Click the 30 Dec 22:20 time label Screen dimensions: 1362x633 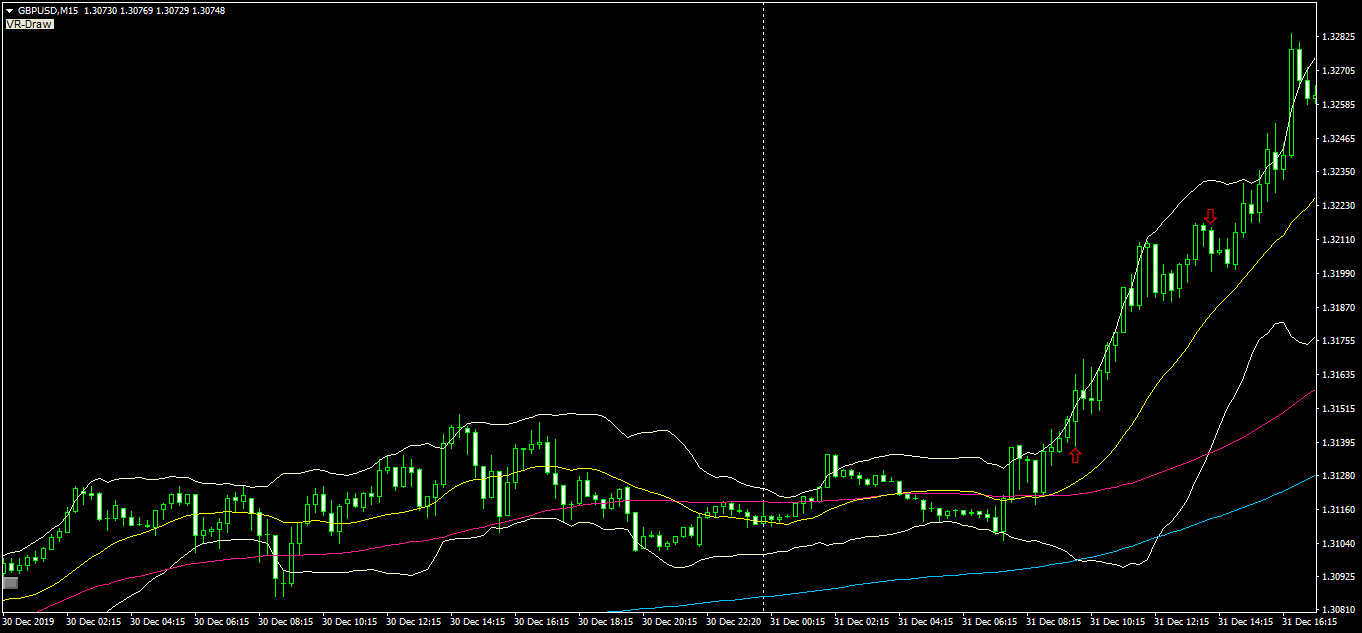(733, 622)
